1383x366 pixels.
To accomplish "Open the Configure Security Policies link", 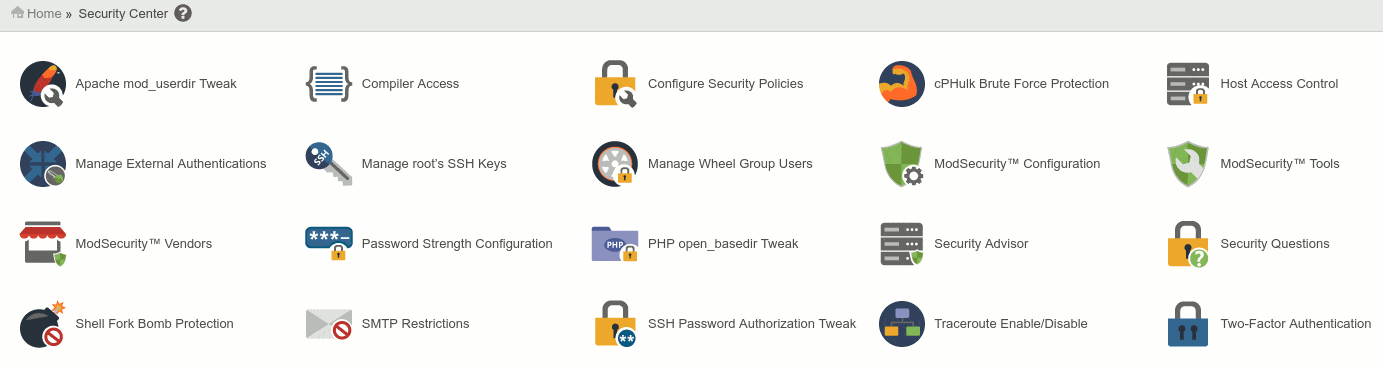I will tap(725, 84).
